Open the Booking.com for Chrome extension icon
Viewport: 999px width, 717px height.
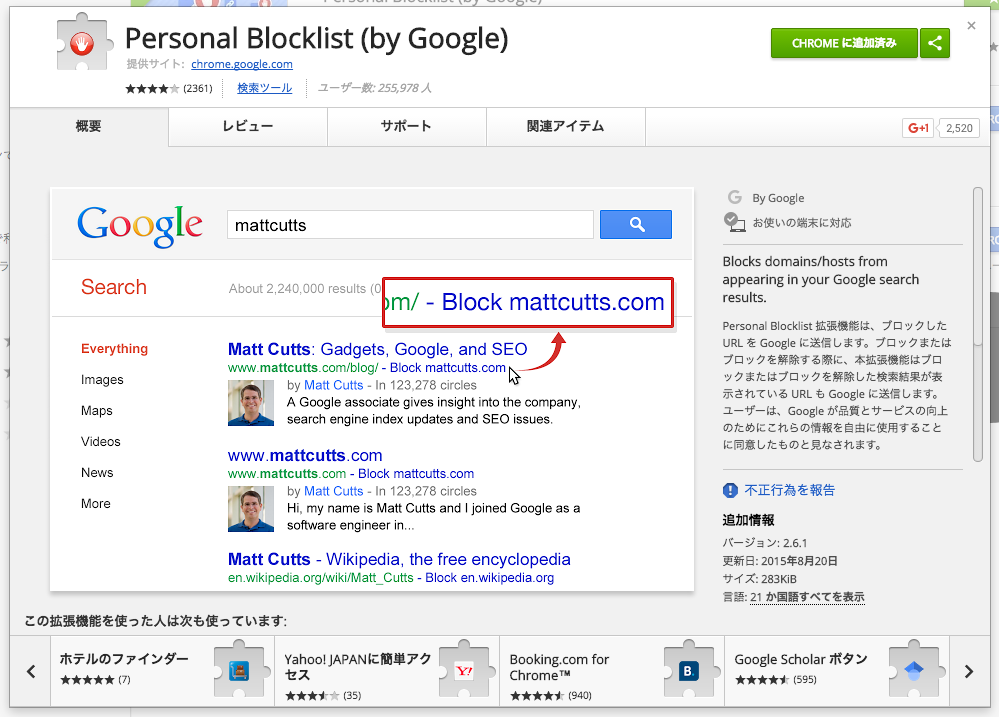689,669
